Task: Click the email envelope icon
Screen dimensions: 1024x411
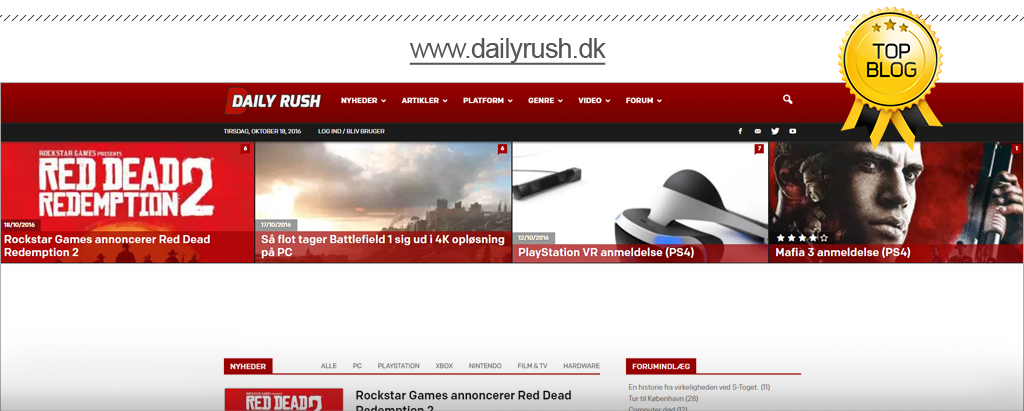Action: tap(757, 131)
